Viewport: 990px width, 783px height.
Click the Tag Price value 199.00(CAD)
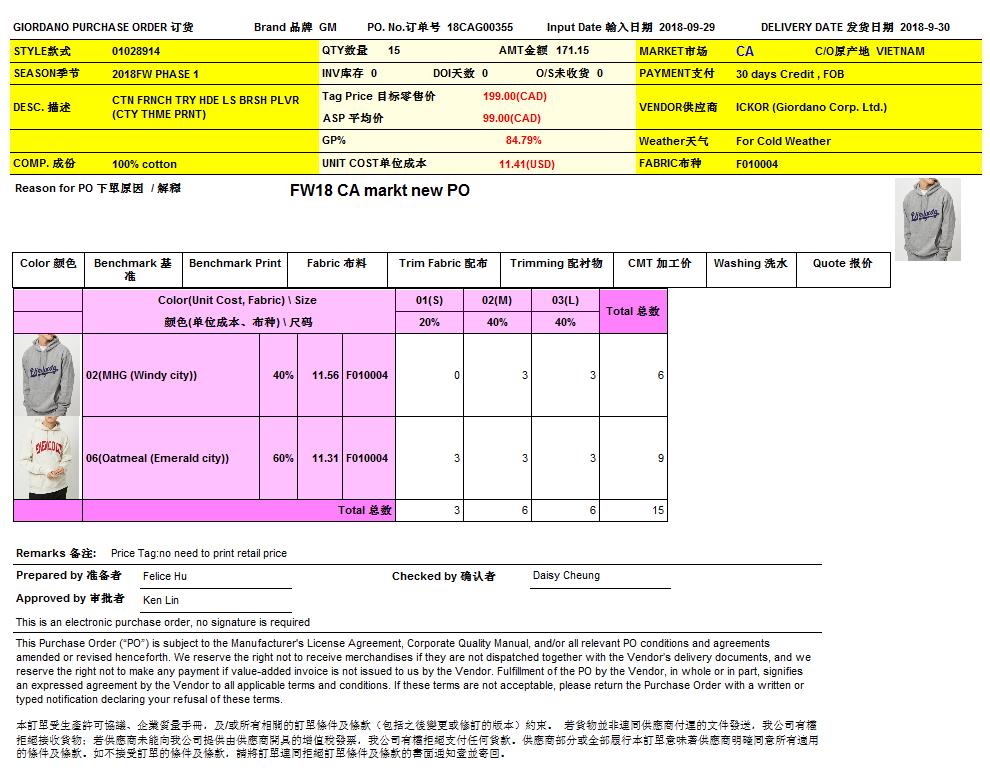click(x=514, y=97)
